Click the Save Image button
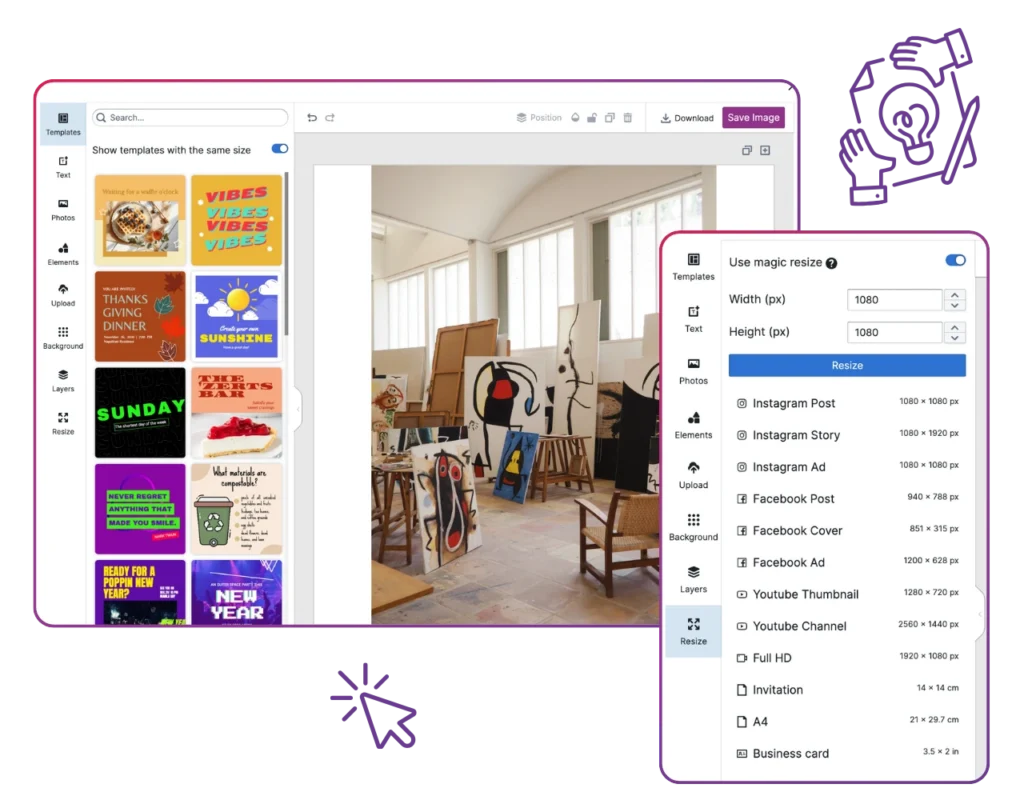 (753, 118)
